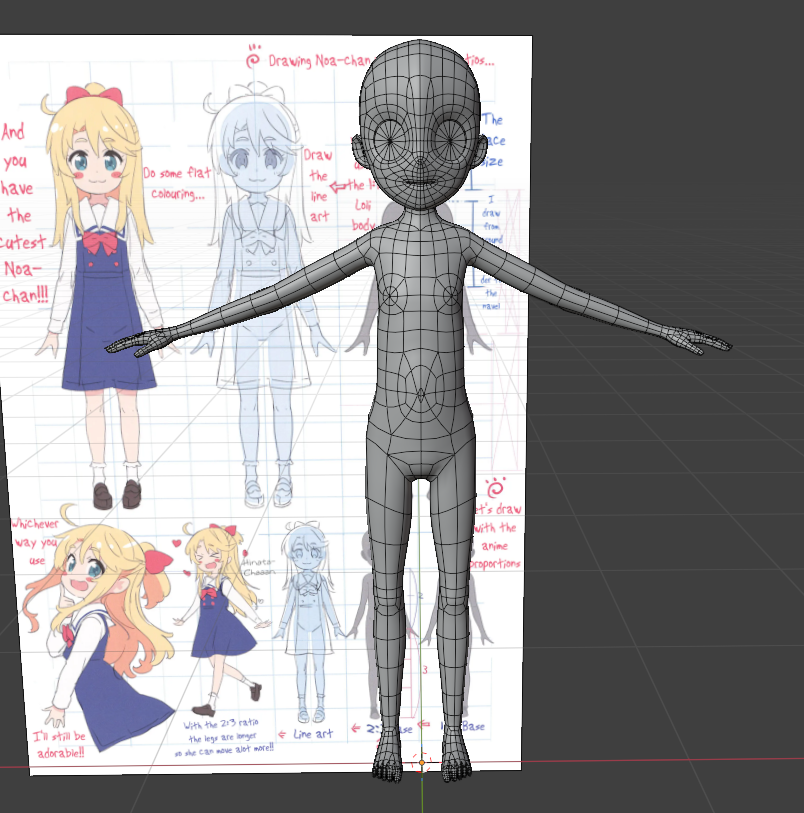This screenshot has height=813, width=804.
Task: Click 'I'll still be adorable!!' text on reference image
Action: pyautogui.click(x=59, y=744)
